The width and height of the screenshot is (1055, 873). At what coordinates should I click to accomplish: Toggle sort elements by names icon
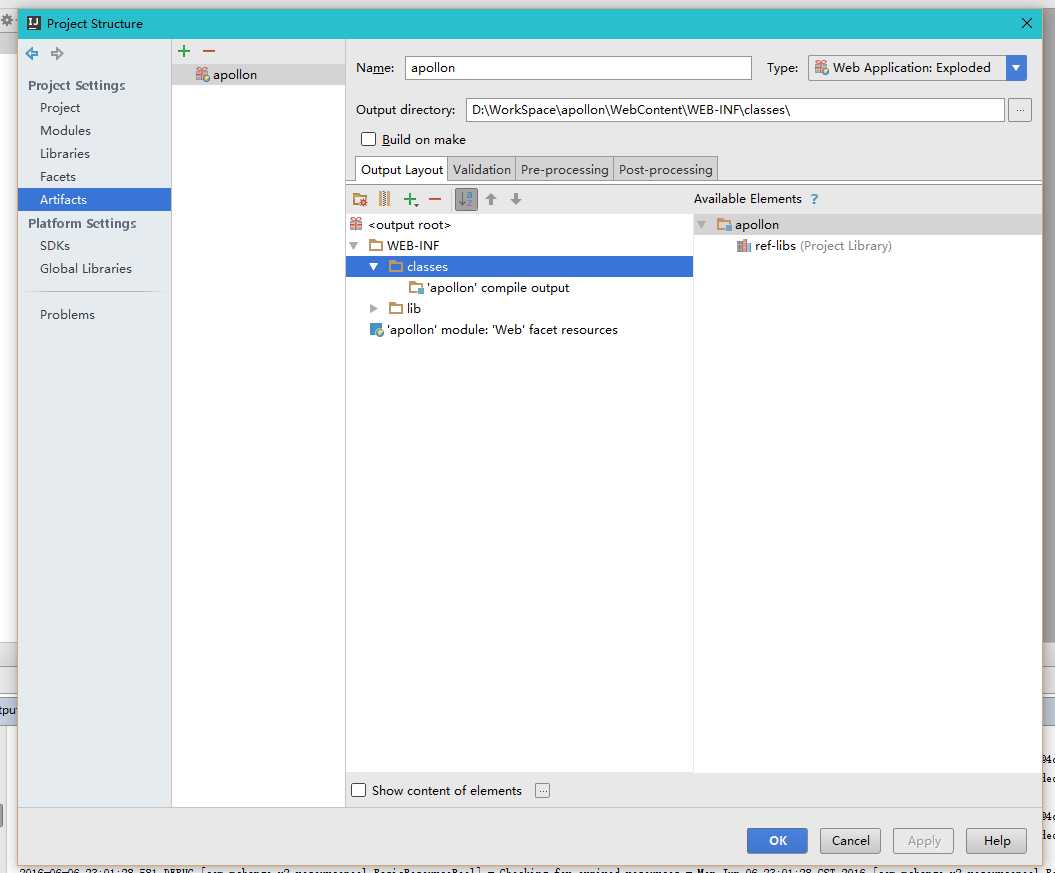click(x=466, y=199)
